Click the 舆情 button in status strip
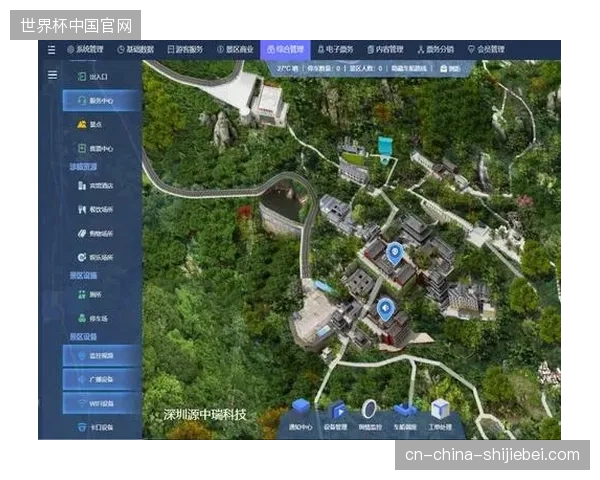Screen dimensions: 600x480 (450, 69)
